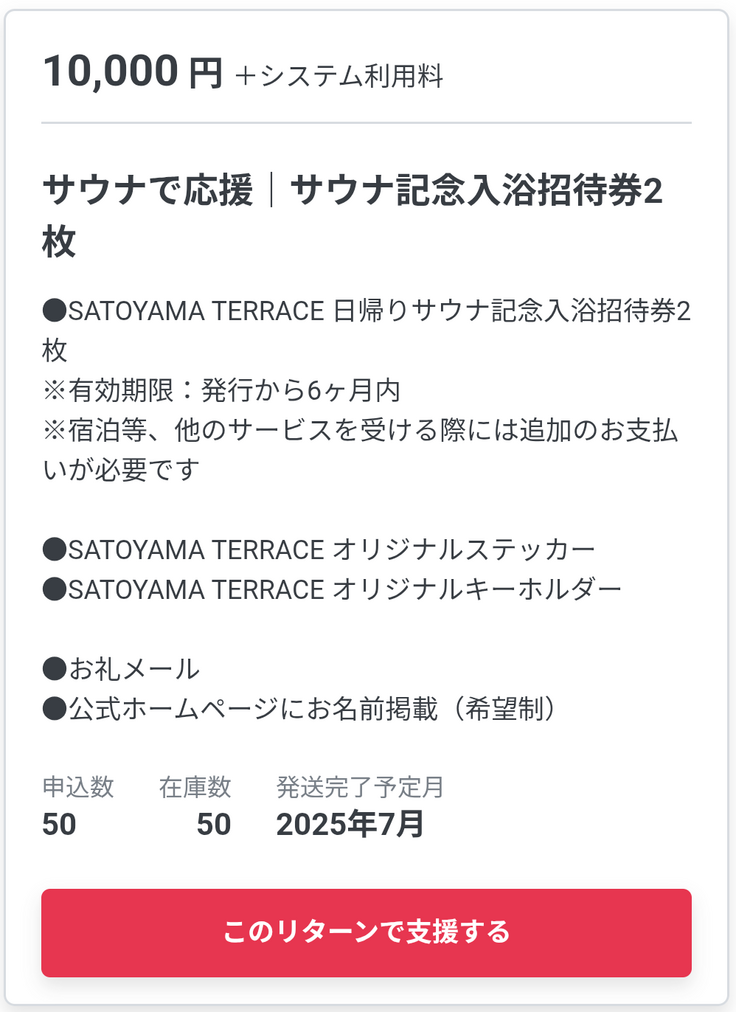Click the bullet icon before 公式ホームページ
Screen dimensions: 736x1012
[54, 708]
